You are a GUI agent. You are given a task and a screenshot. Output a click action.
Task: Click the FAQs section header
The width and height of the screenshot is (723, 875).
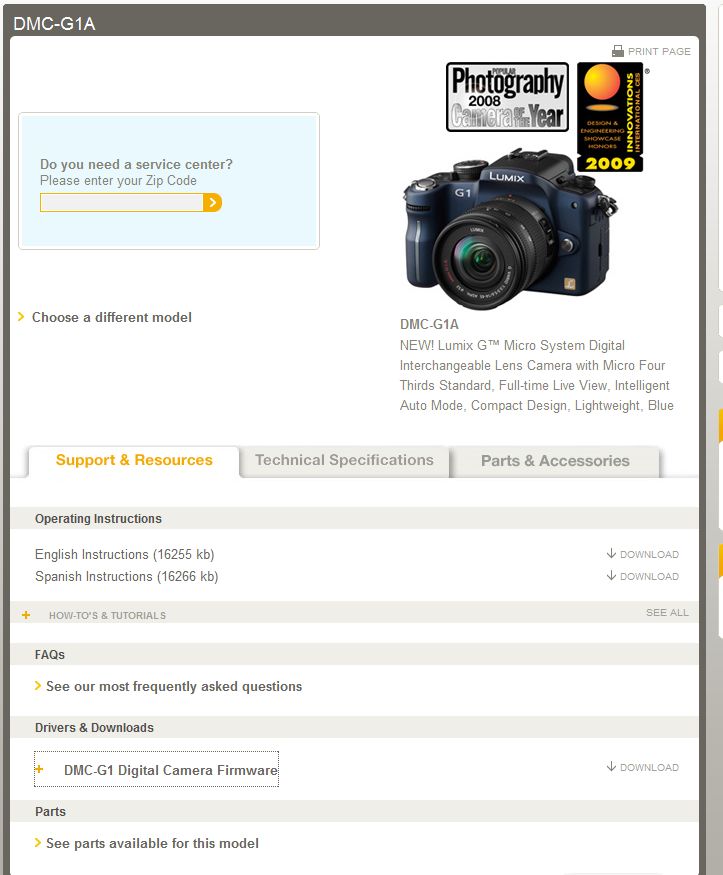point(50,655)
